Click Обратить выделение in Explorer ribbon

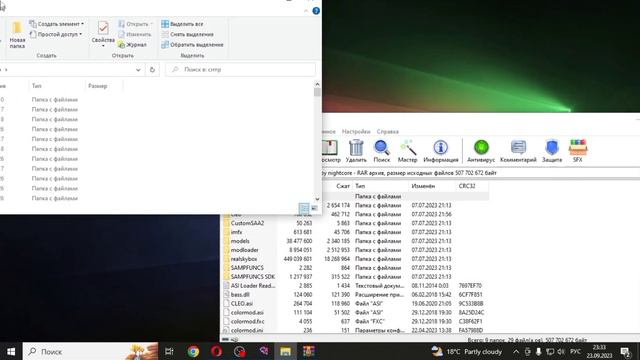pos(192,44)
